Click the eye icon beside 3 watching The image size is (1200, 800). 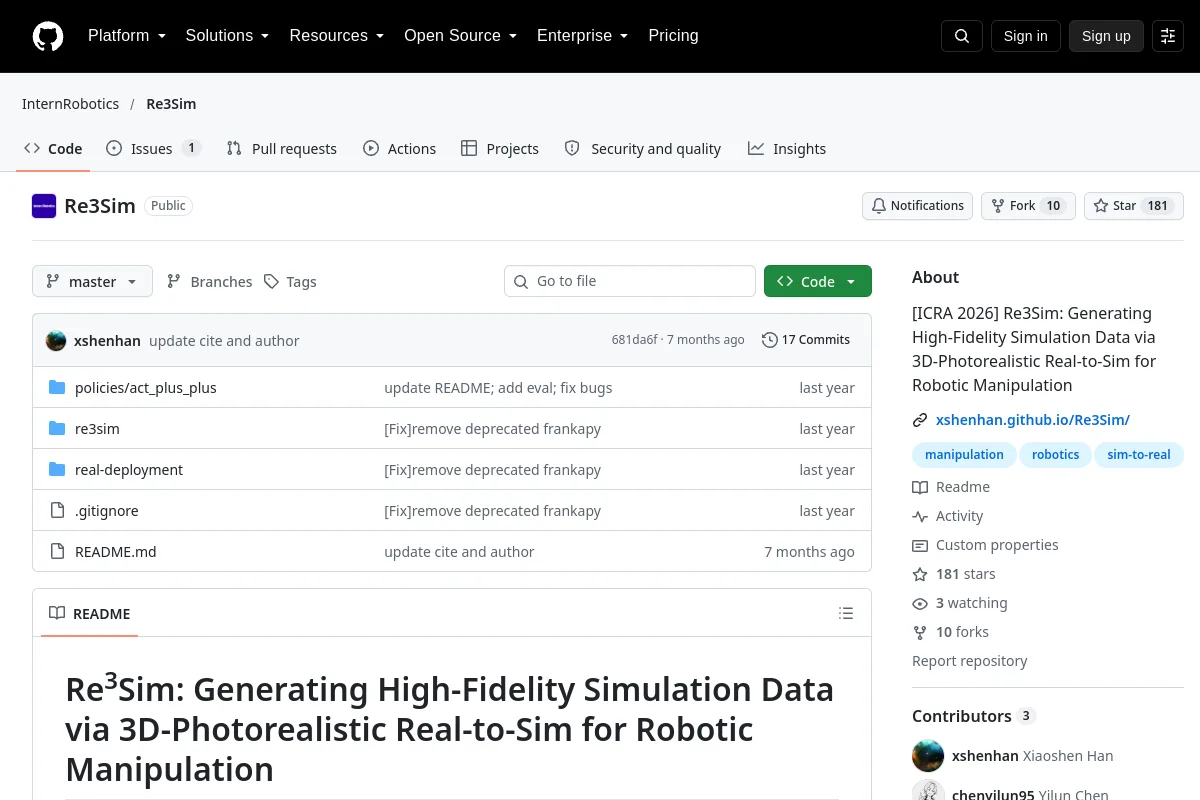coord(920,603)
